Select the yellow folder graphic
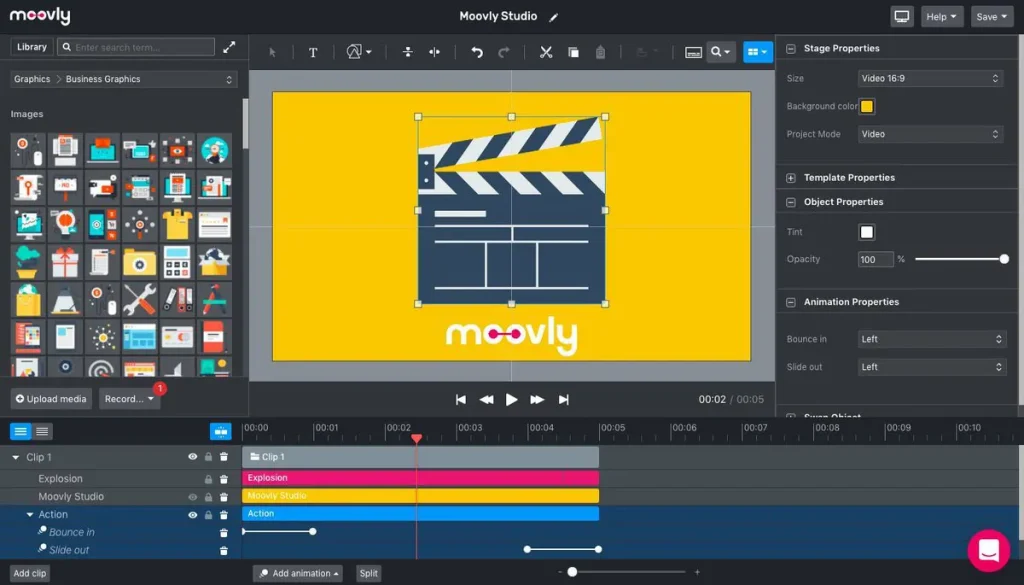Viewport: 1024px width, 585px height. [x=140, y=262]
